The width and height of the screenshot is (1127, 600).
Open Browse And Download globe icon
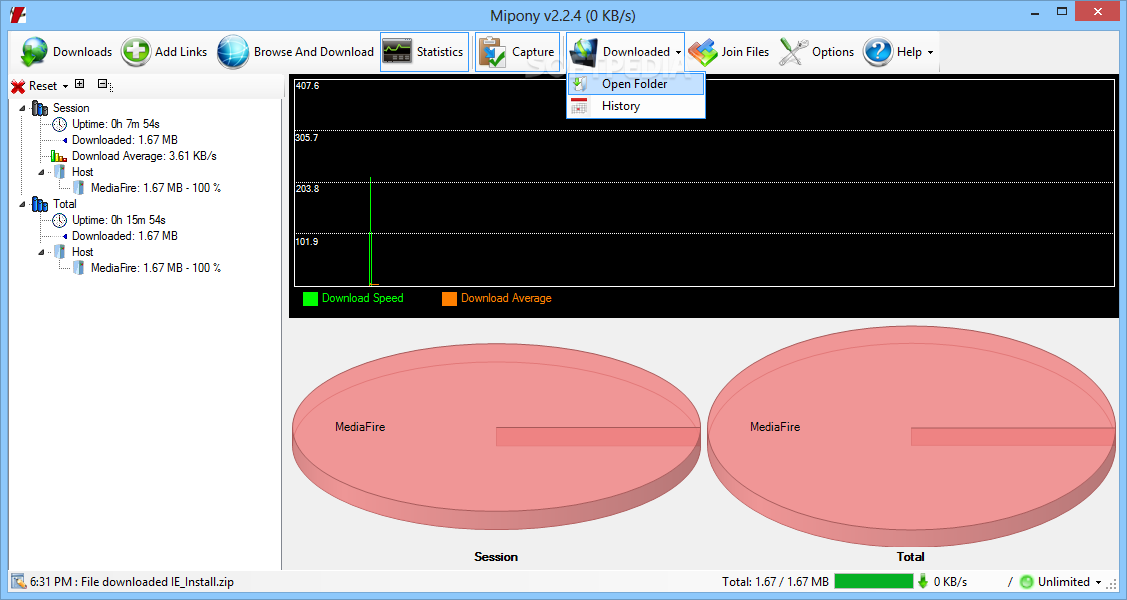point(233,52)
